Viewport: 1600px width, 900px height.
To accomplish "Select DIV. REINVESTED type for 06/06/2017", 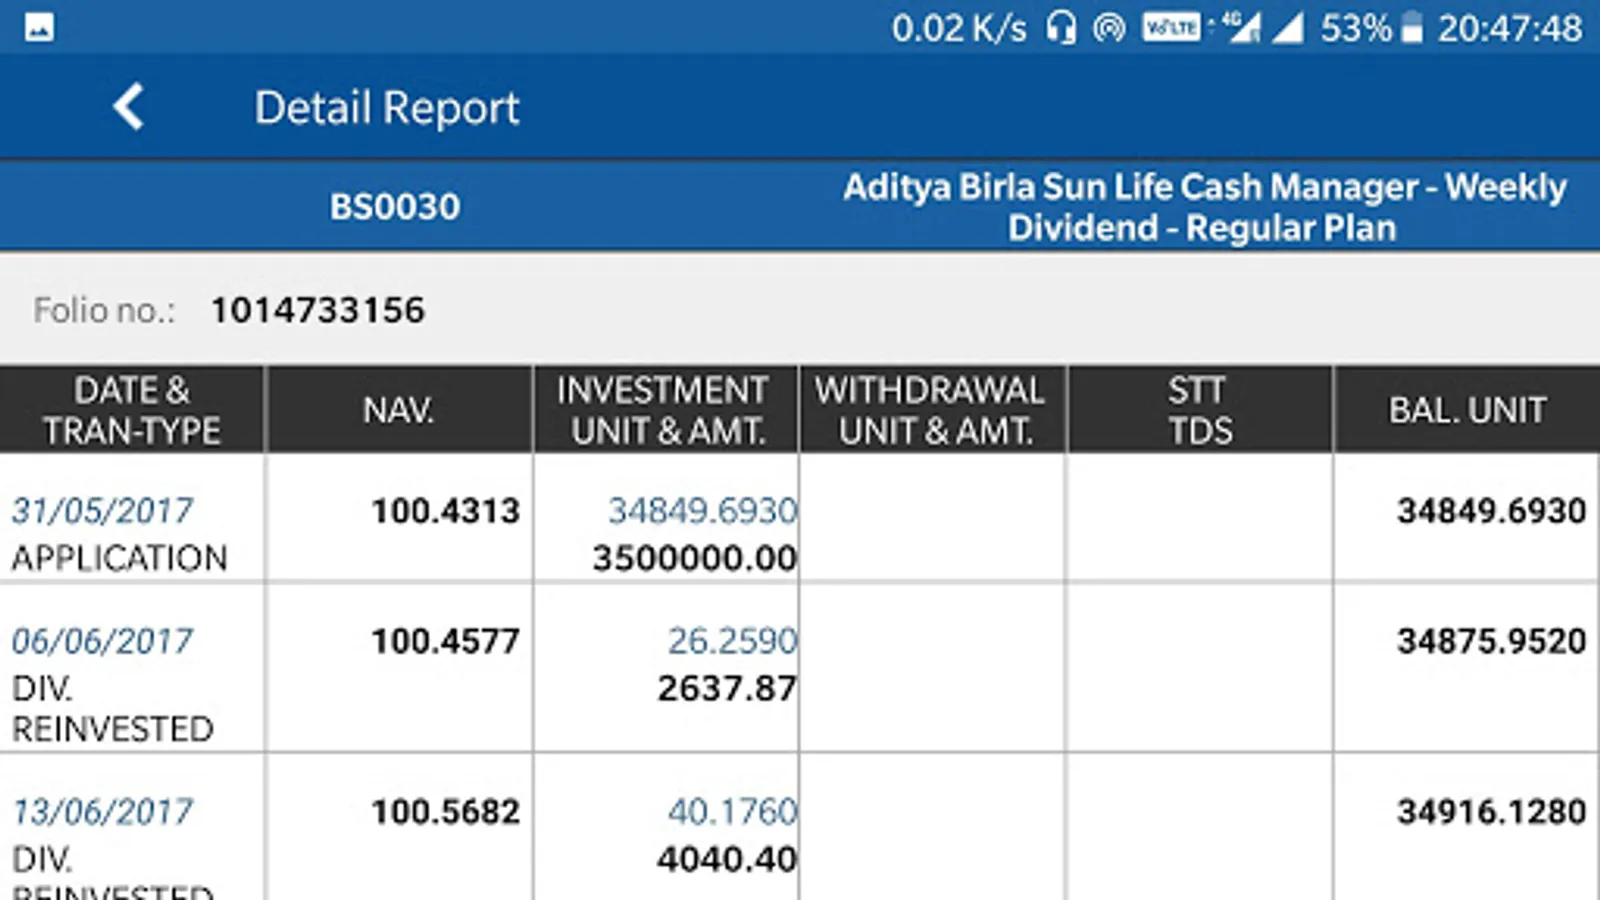I will (113, 709).
